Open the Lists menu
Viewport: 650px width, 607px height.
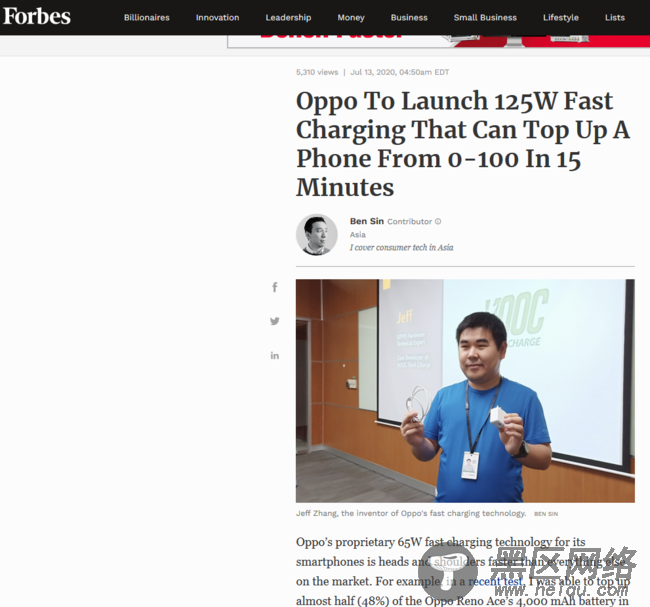615,17
